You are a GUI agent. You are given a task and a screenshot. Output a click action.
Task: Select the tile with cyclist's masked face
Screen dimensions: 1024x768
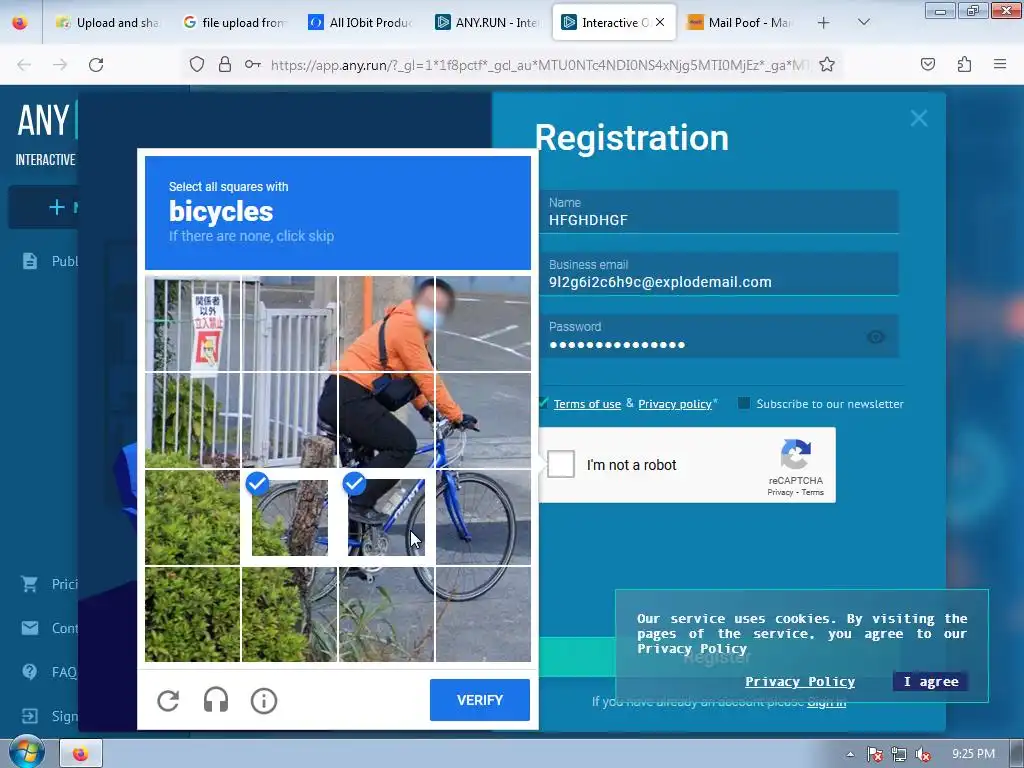(x=386, y=323)
